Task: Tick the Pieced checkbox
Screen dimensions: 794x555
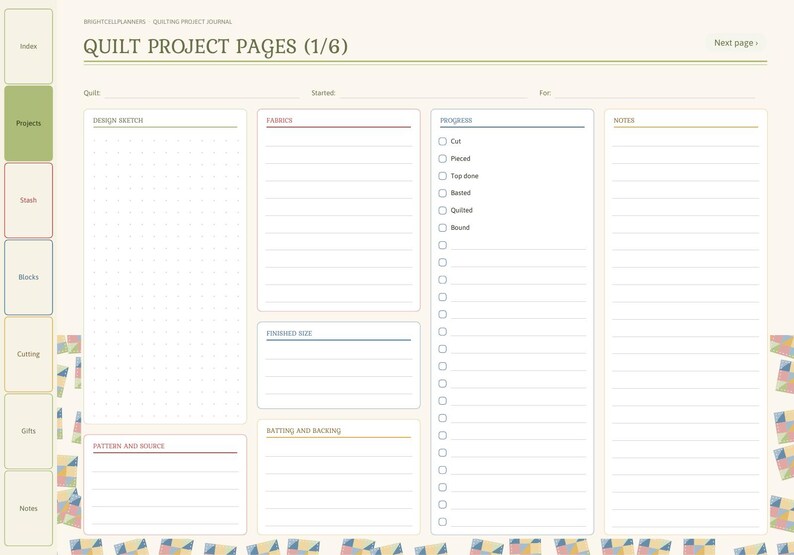Action: (x=443, y=158)
